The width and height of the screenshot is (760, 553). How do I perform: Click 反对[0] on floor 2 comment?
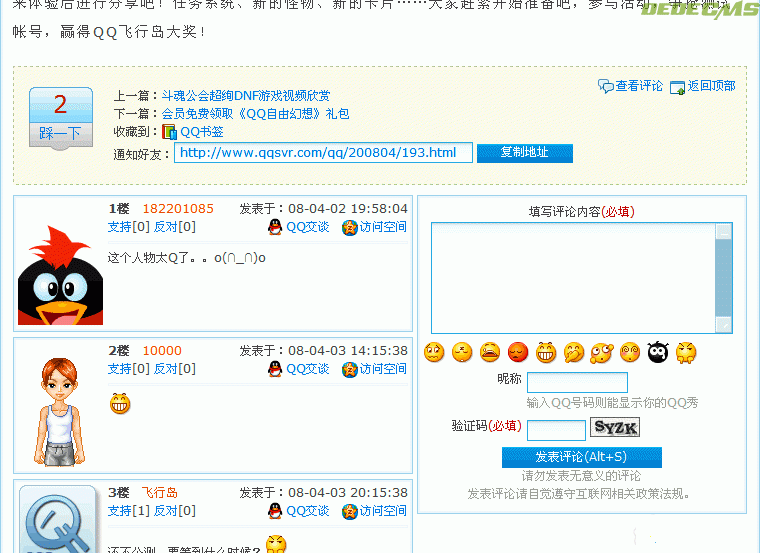(174, 369)
